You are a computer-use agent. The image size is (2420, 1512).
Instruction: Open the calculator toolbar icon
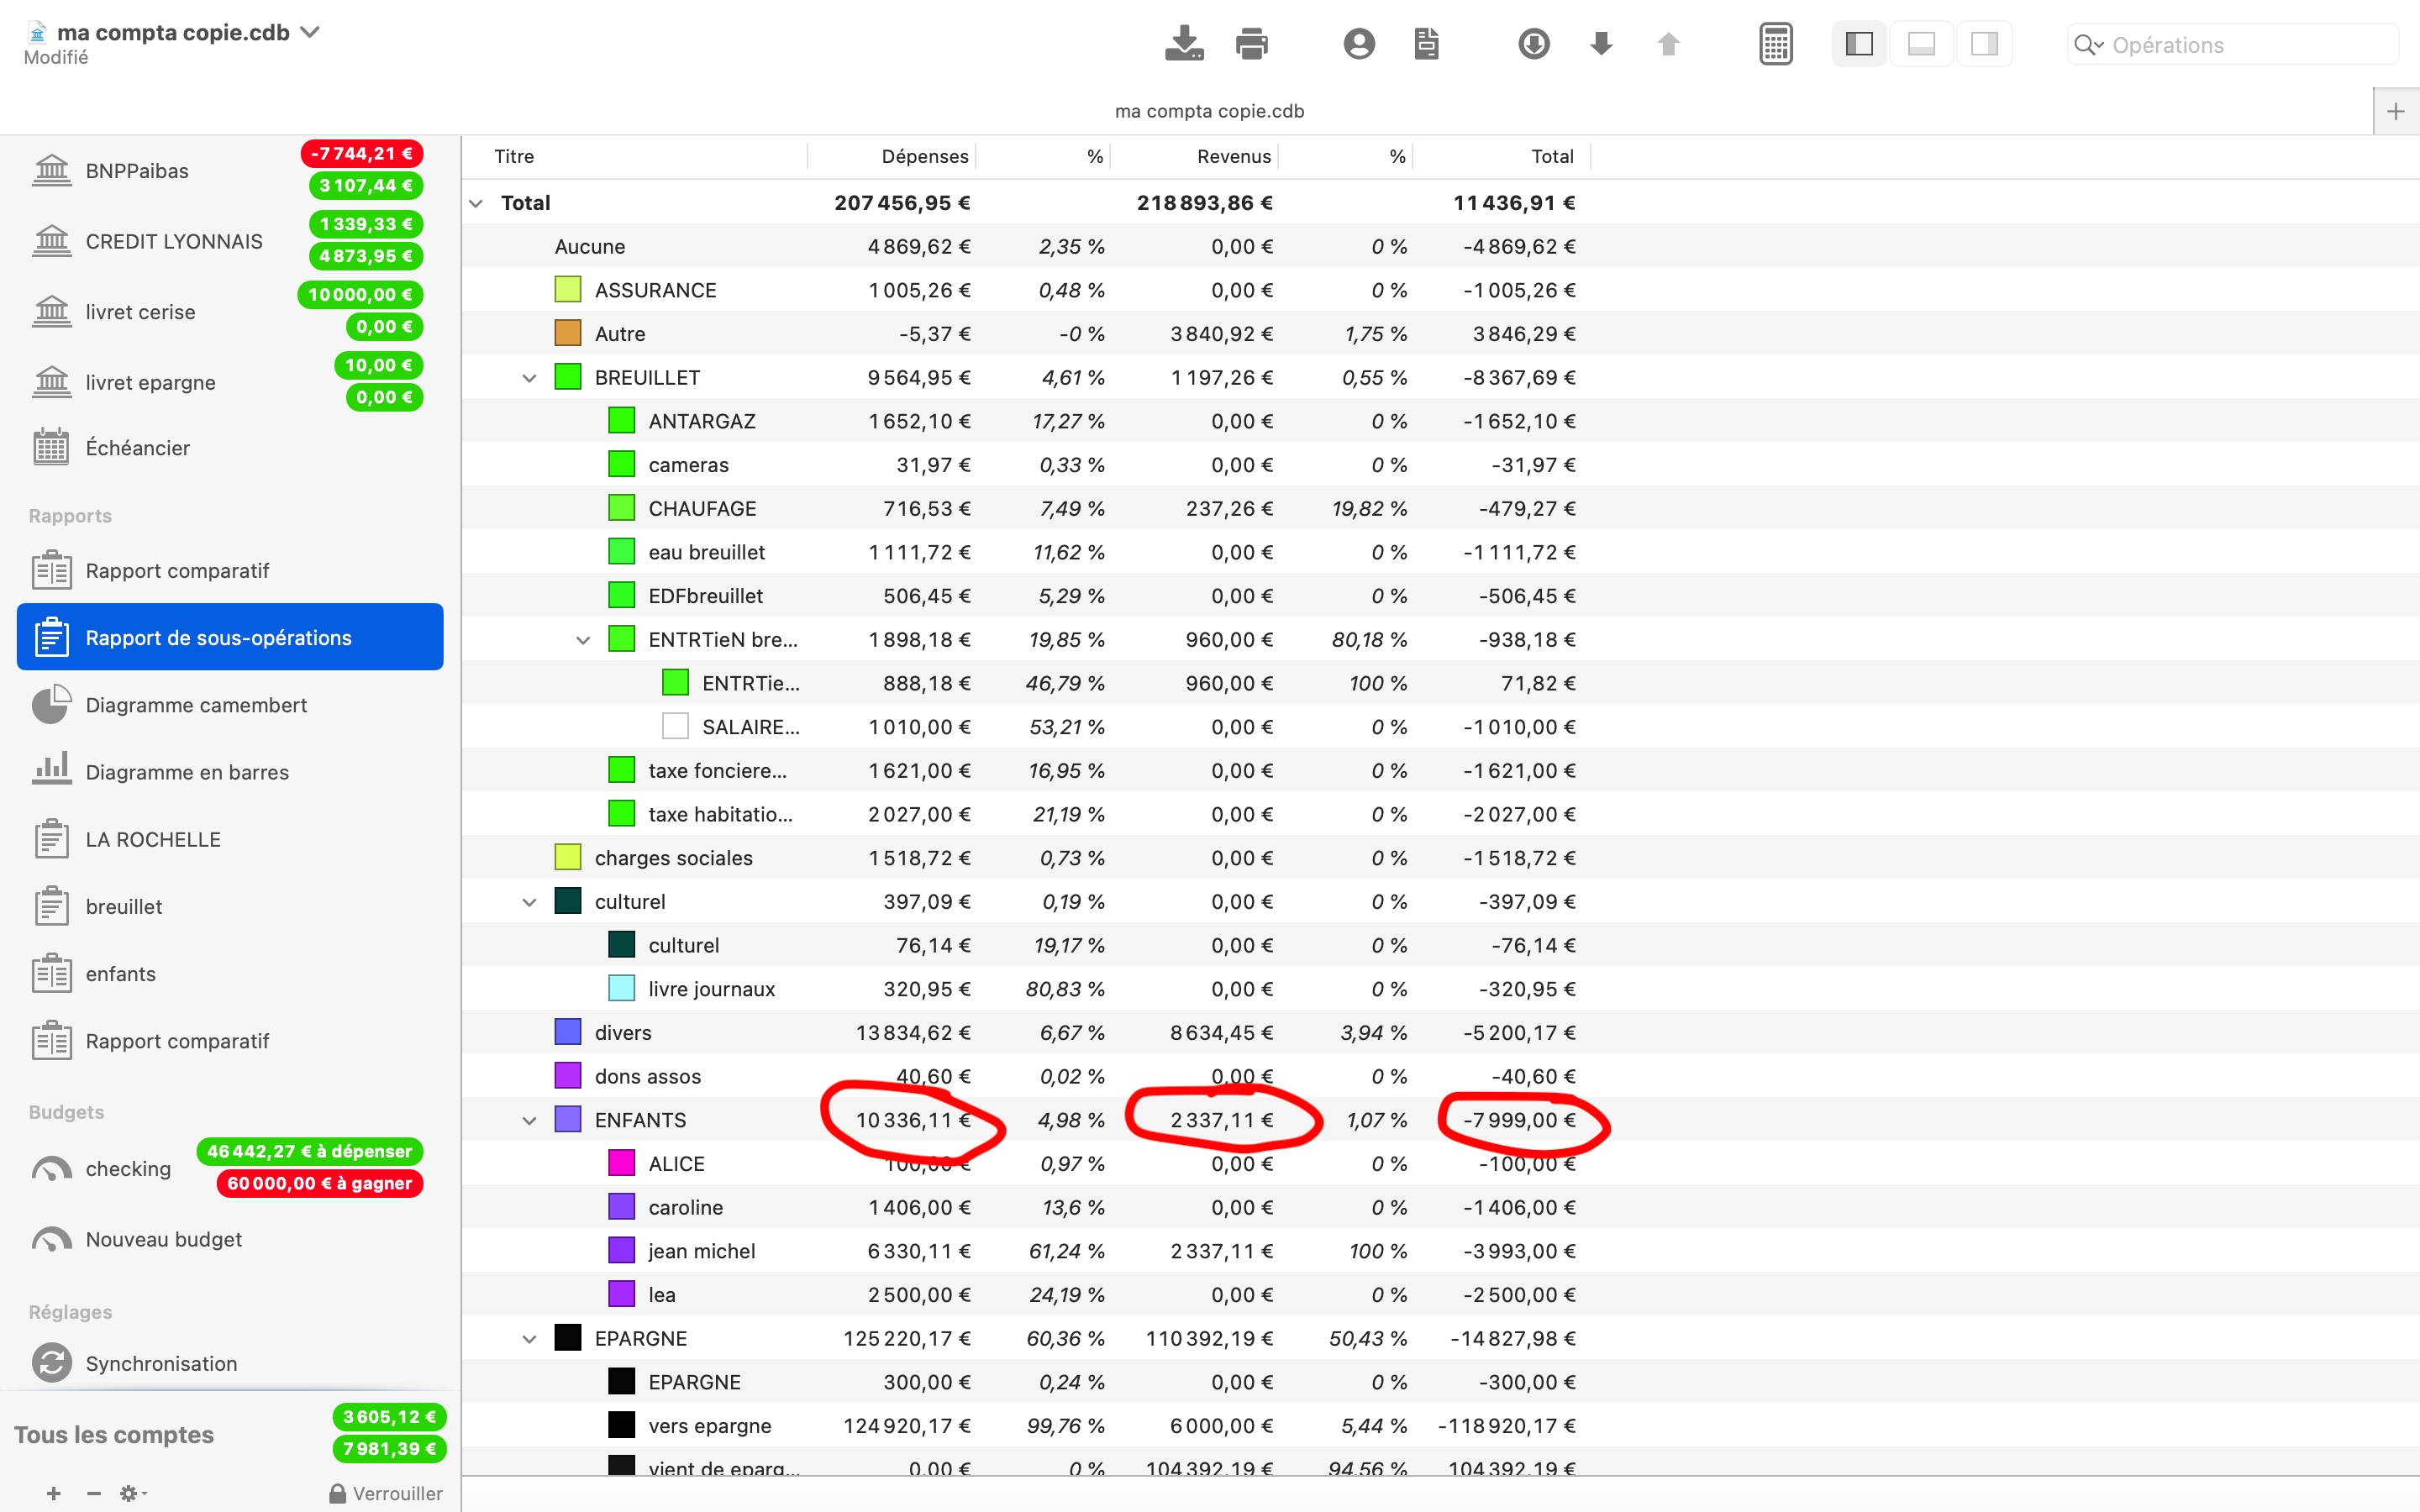1775,44
